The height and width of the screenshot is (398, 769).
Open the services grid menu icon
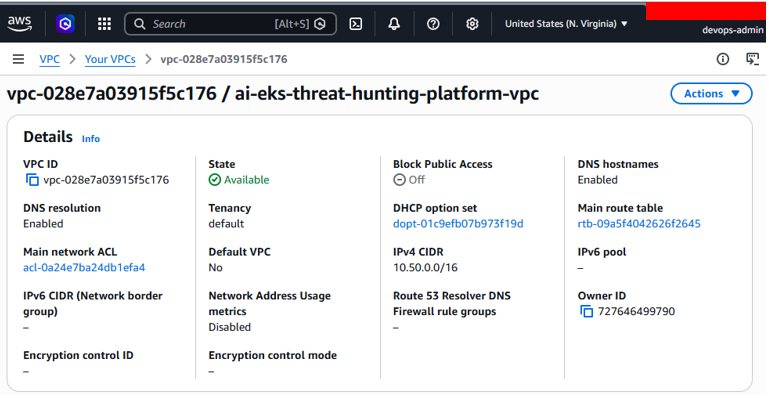click(x=104, y=24)
